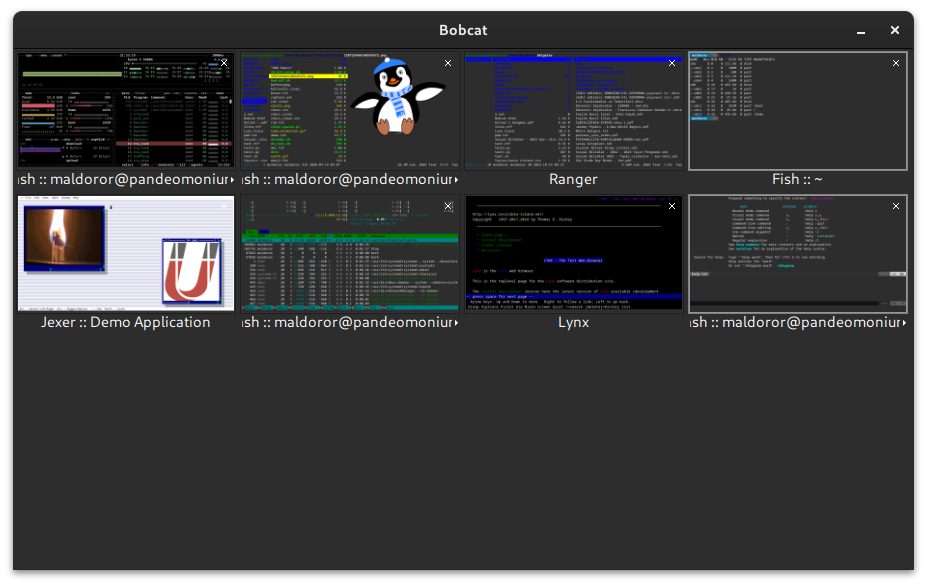Viewport: 927px width, 586px height.
Task: Open the Ranger tab thumbnail
Action: pos(573,111)
